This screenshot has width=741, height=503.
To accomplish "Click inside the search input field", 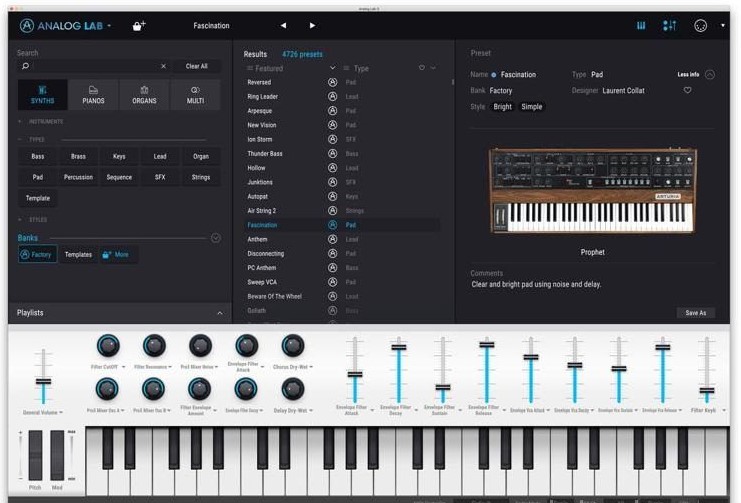I will (97, 66).
